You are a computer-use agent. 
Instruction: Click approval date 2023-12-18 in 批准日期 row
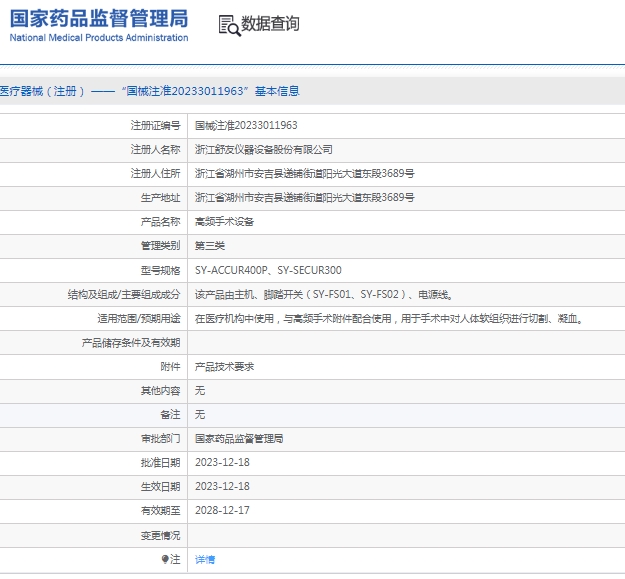222,462
